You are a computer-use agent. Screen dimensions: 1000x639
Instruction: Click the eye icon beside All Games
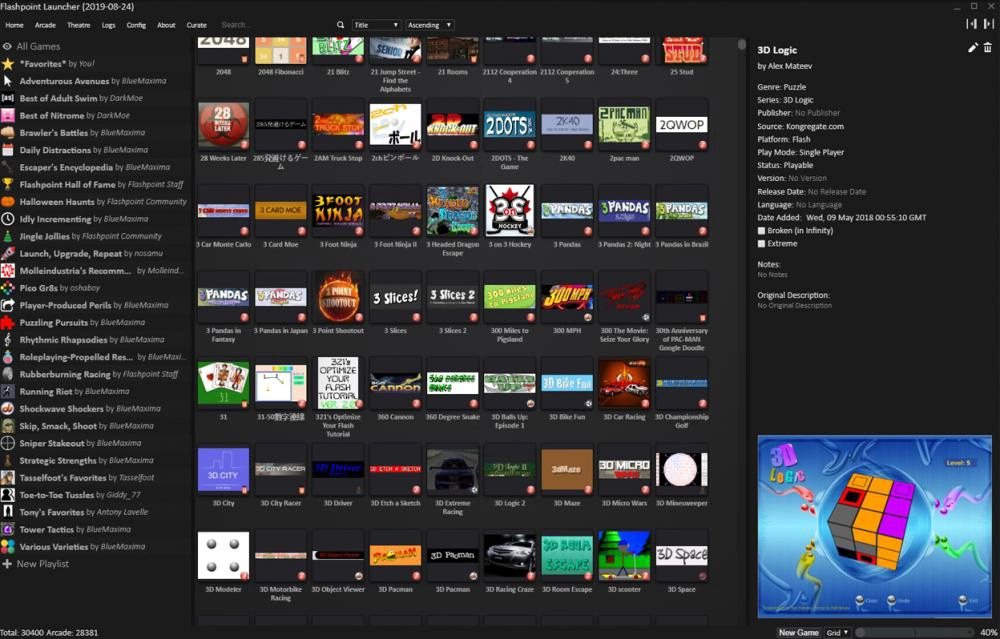(x=7, y=46)
